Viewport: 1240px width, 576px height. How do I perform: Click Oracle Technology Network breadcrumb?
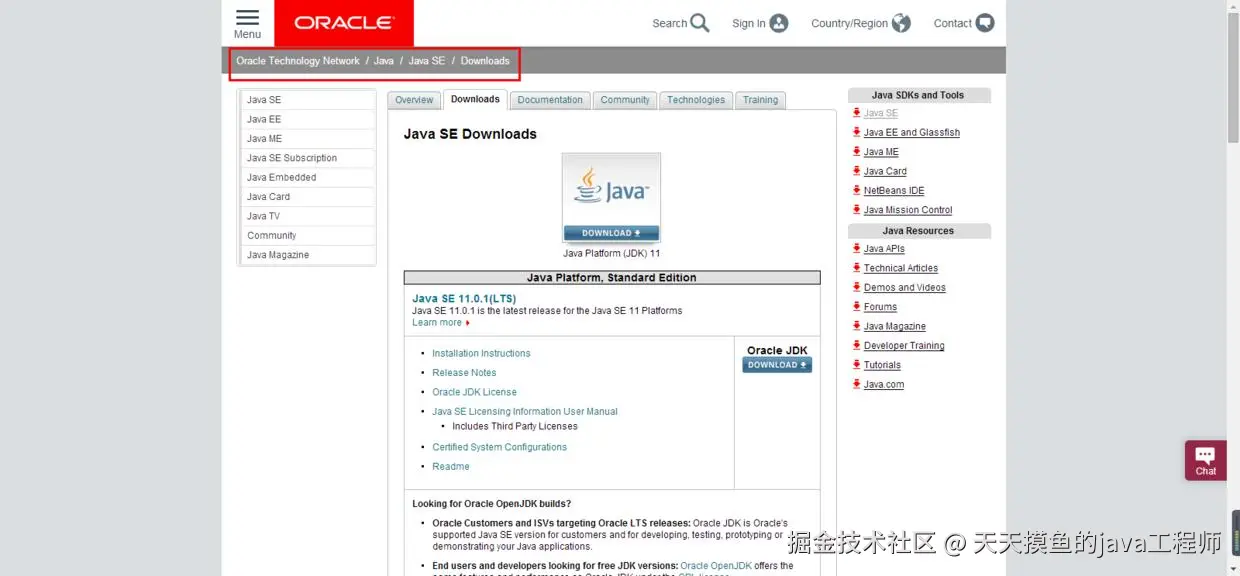pyautogui.click(x=298, y=61)
